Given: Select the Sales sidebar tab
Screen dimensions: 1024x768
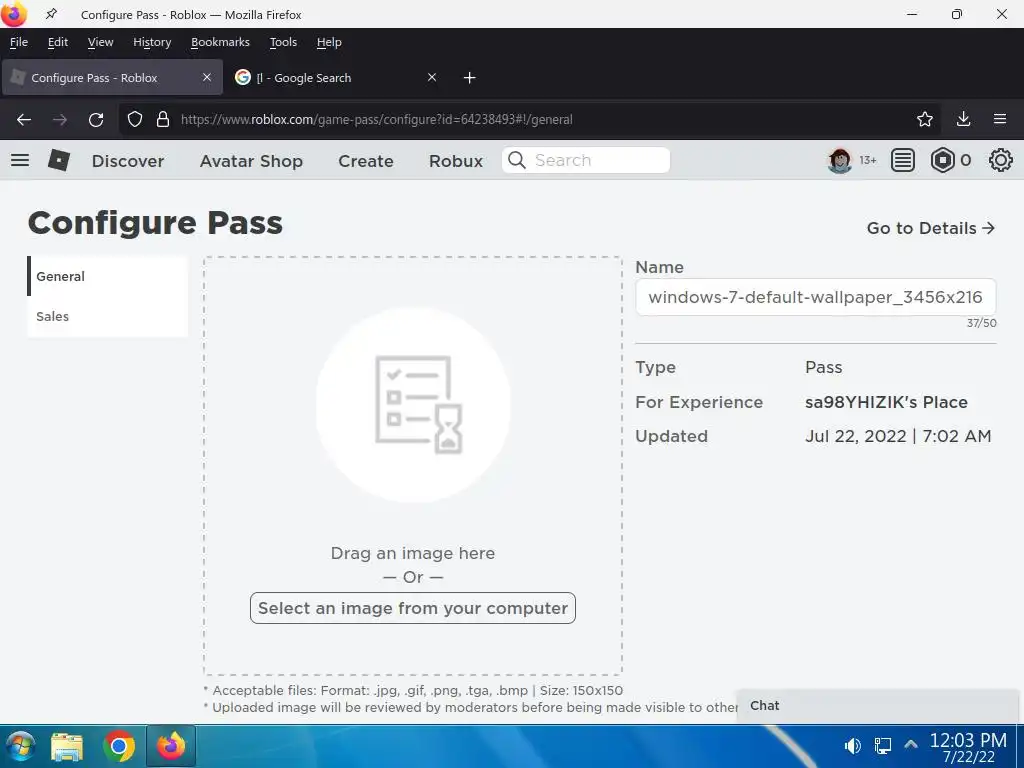Looking at the screenshot, I should coord(107,316).
